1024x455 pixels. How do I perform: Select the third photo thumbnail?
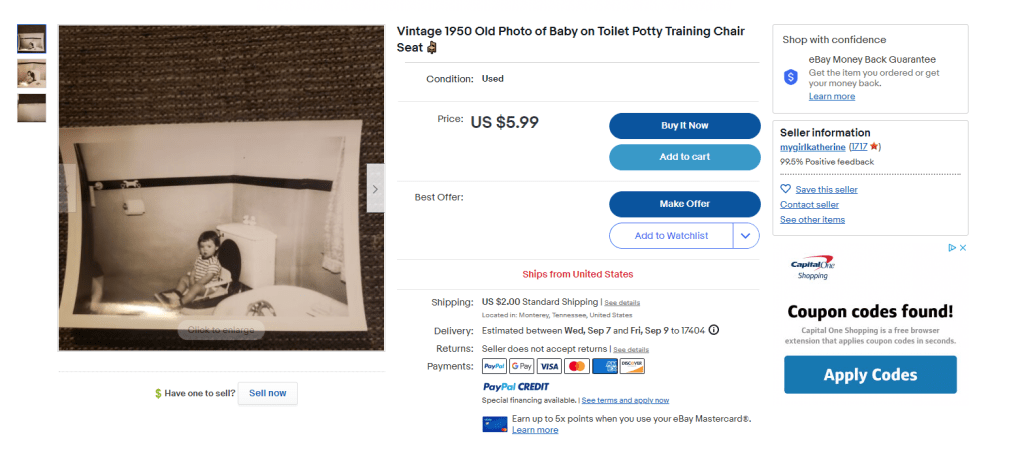[x=32, y=108]
